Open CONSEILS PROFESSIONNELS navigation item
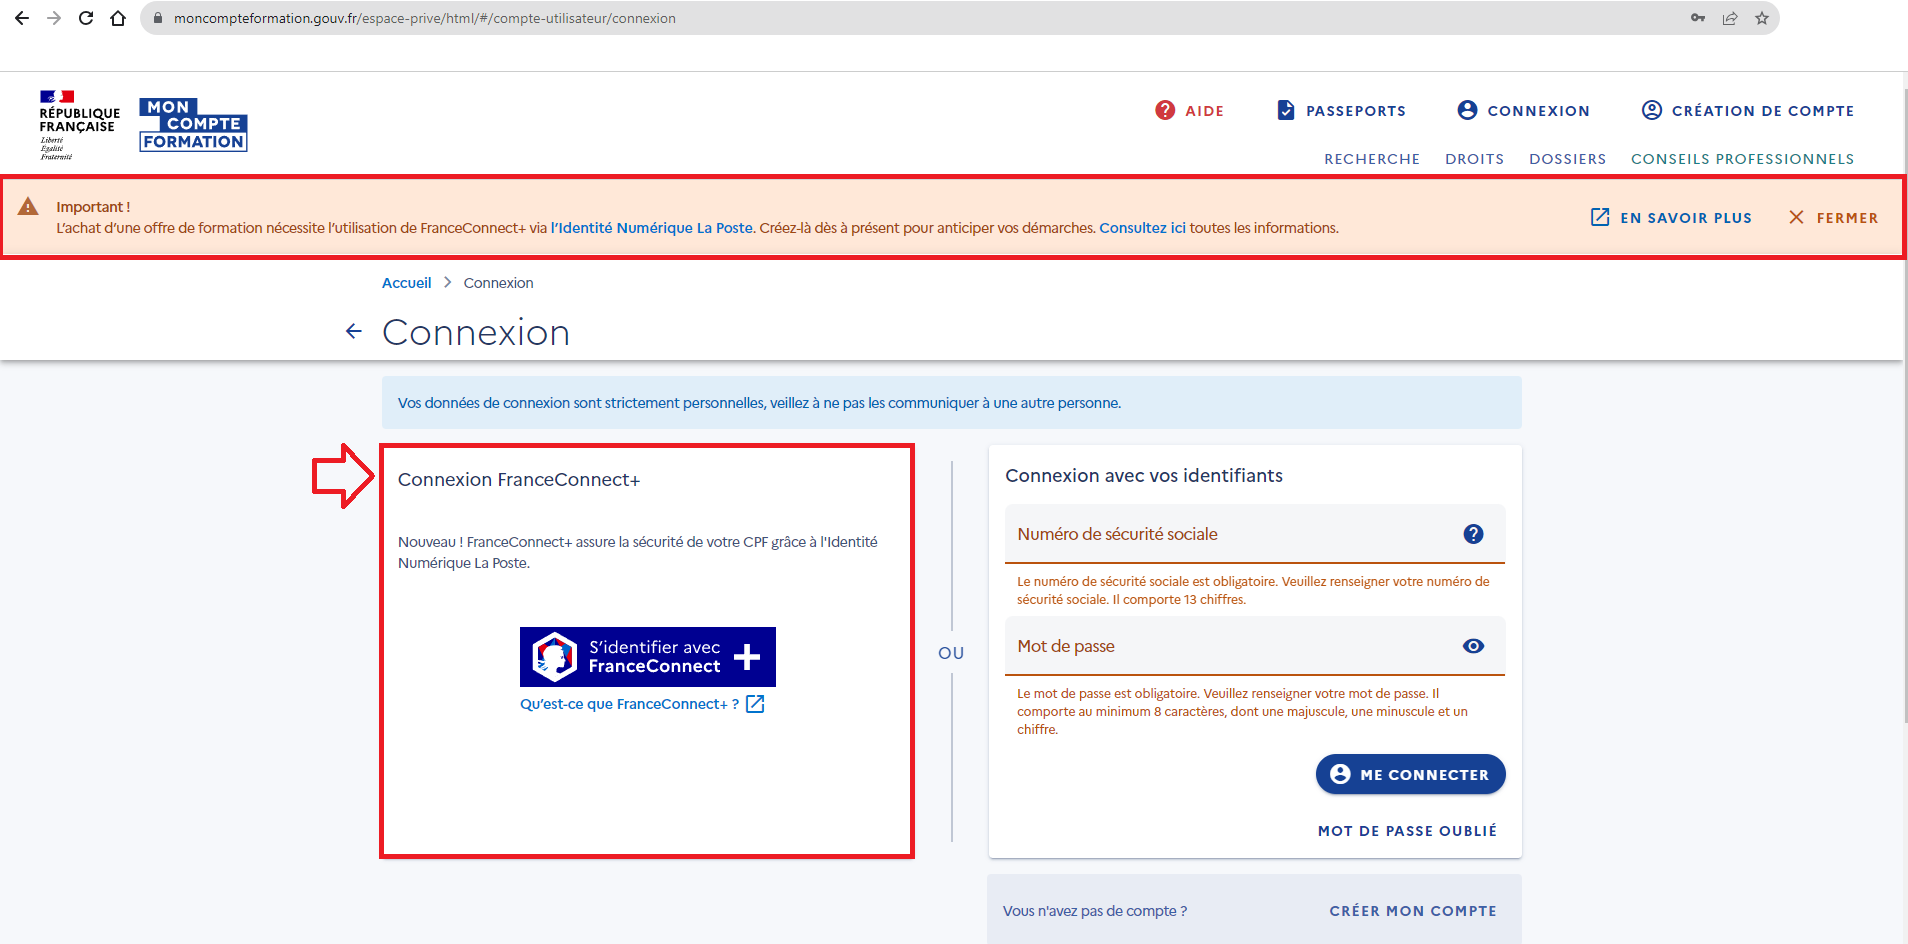1908x944 pixels. 1742,159
